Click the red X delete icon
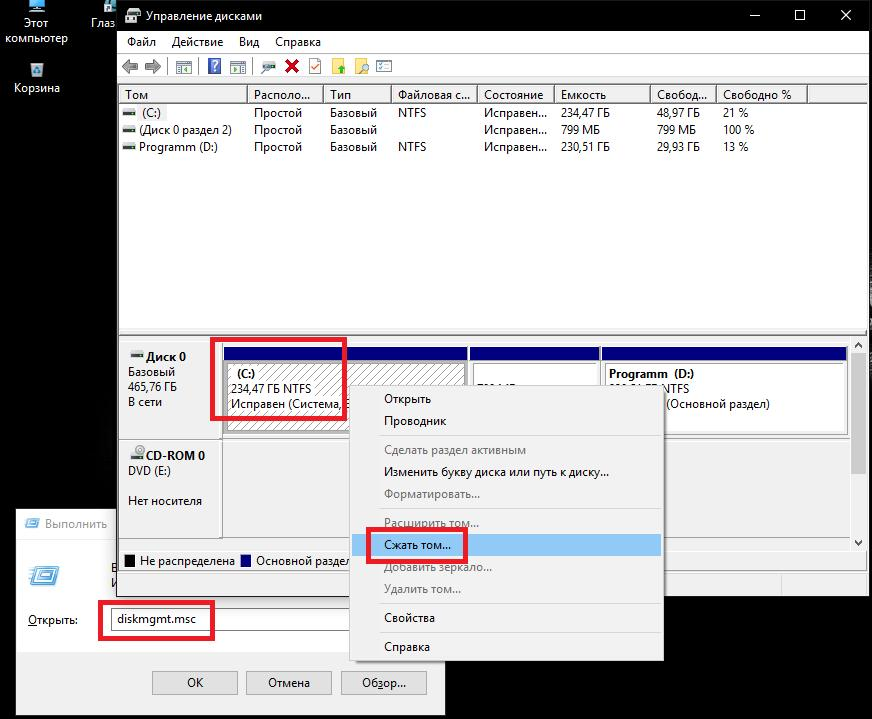 (x=292, y=66)
